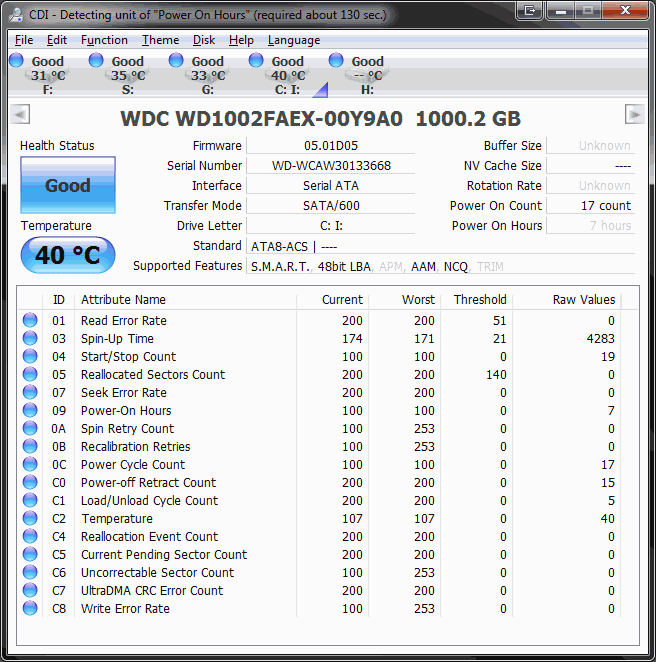Image resolution: width=656 pixels, height=662 pixels.
Task: Click the extra title bar button beside minimize
Action: tap(529, 10)
